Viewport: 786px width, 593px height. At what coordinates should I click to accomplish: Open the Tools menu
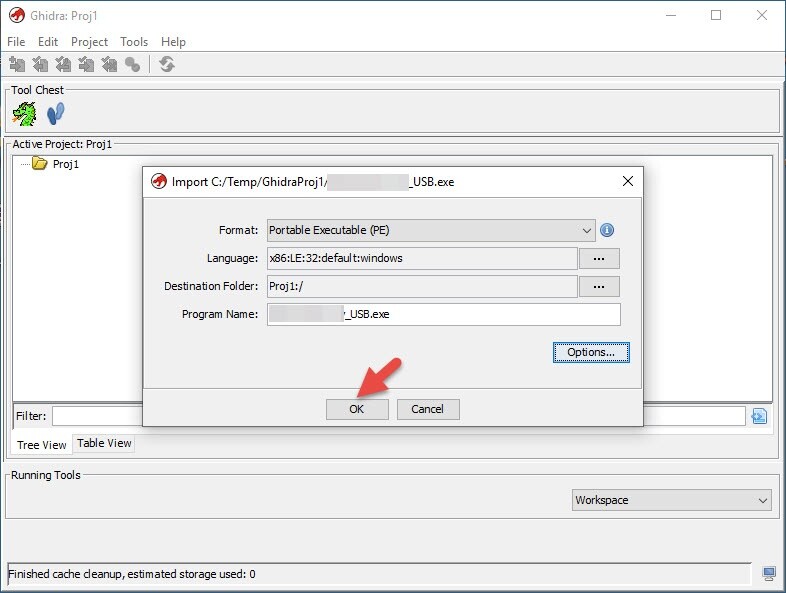pos(134,42)
